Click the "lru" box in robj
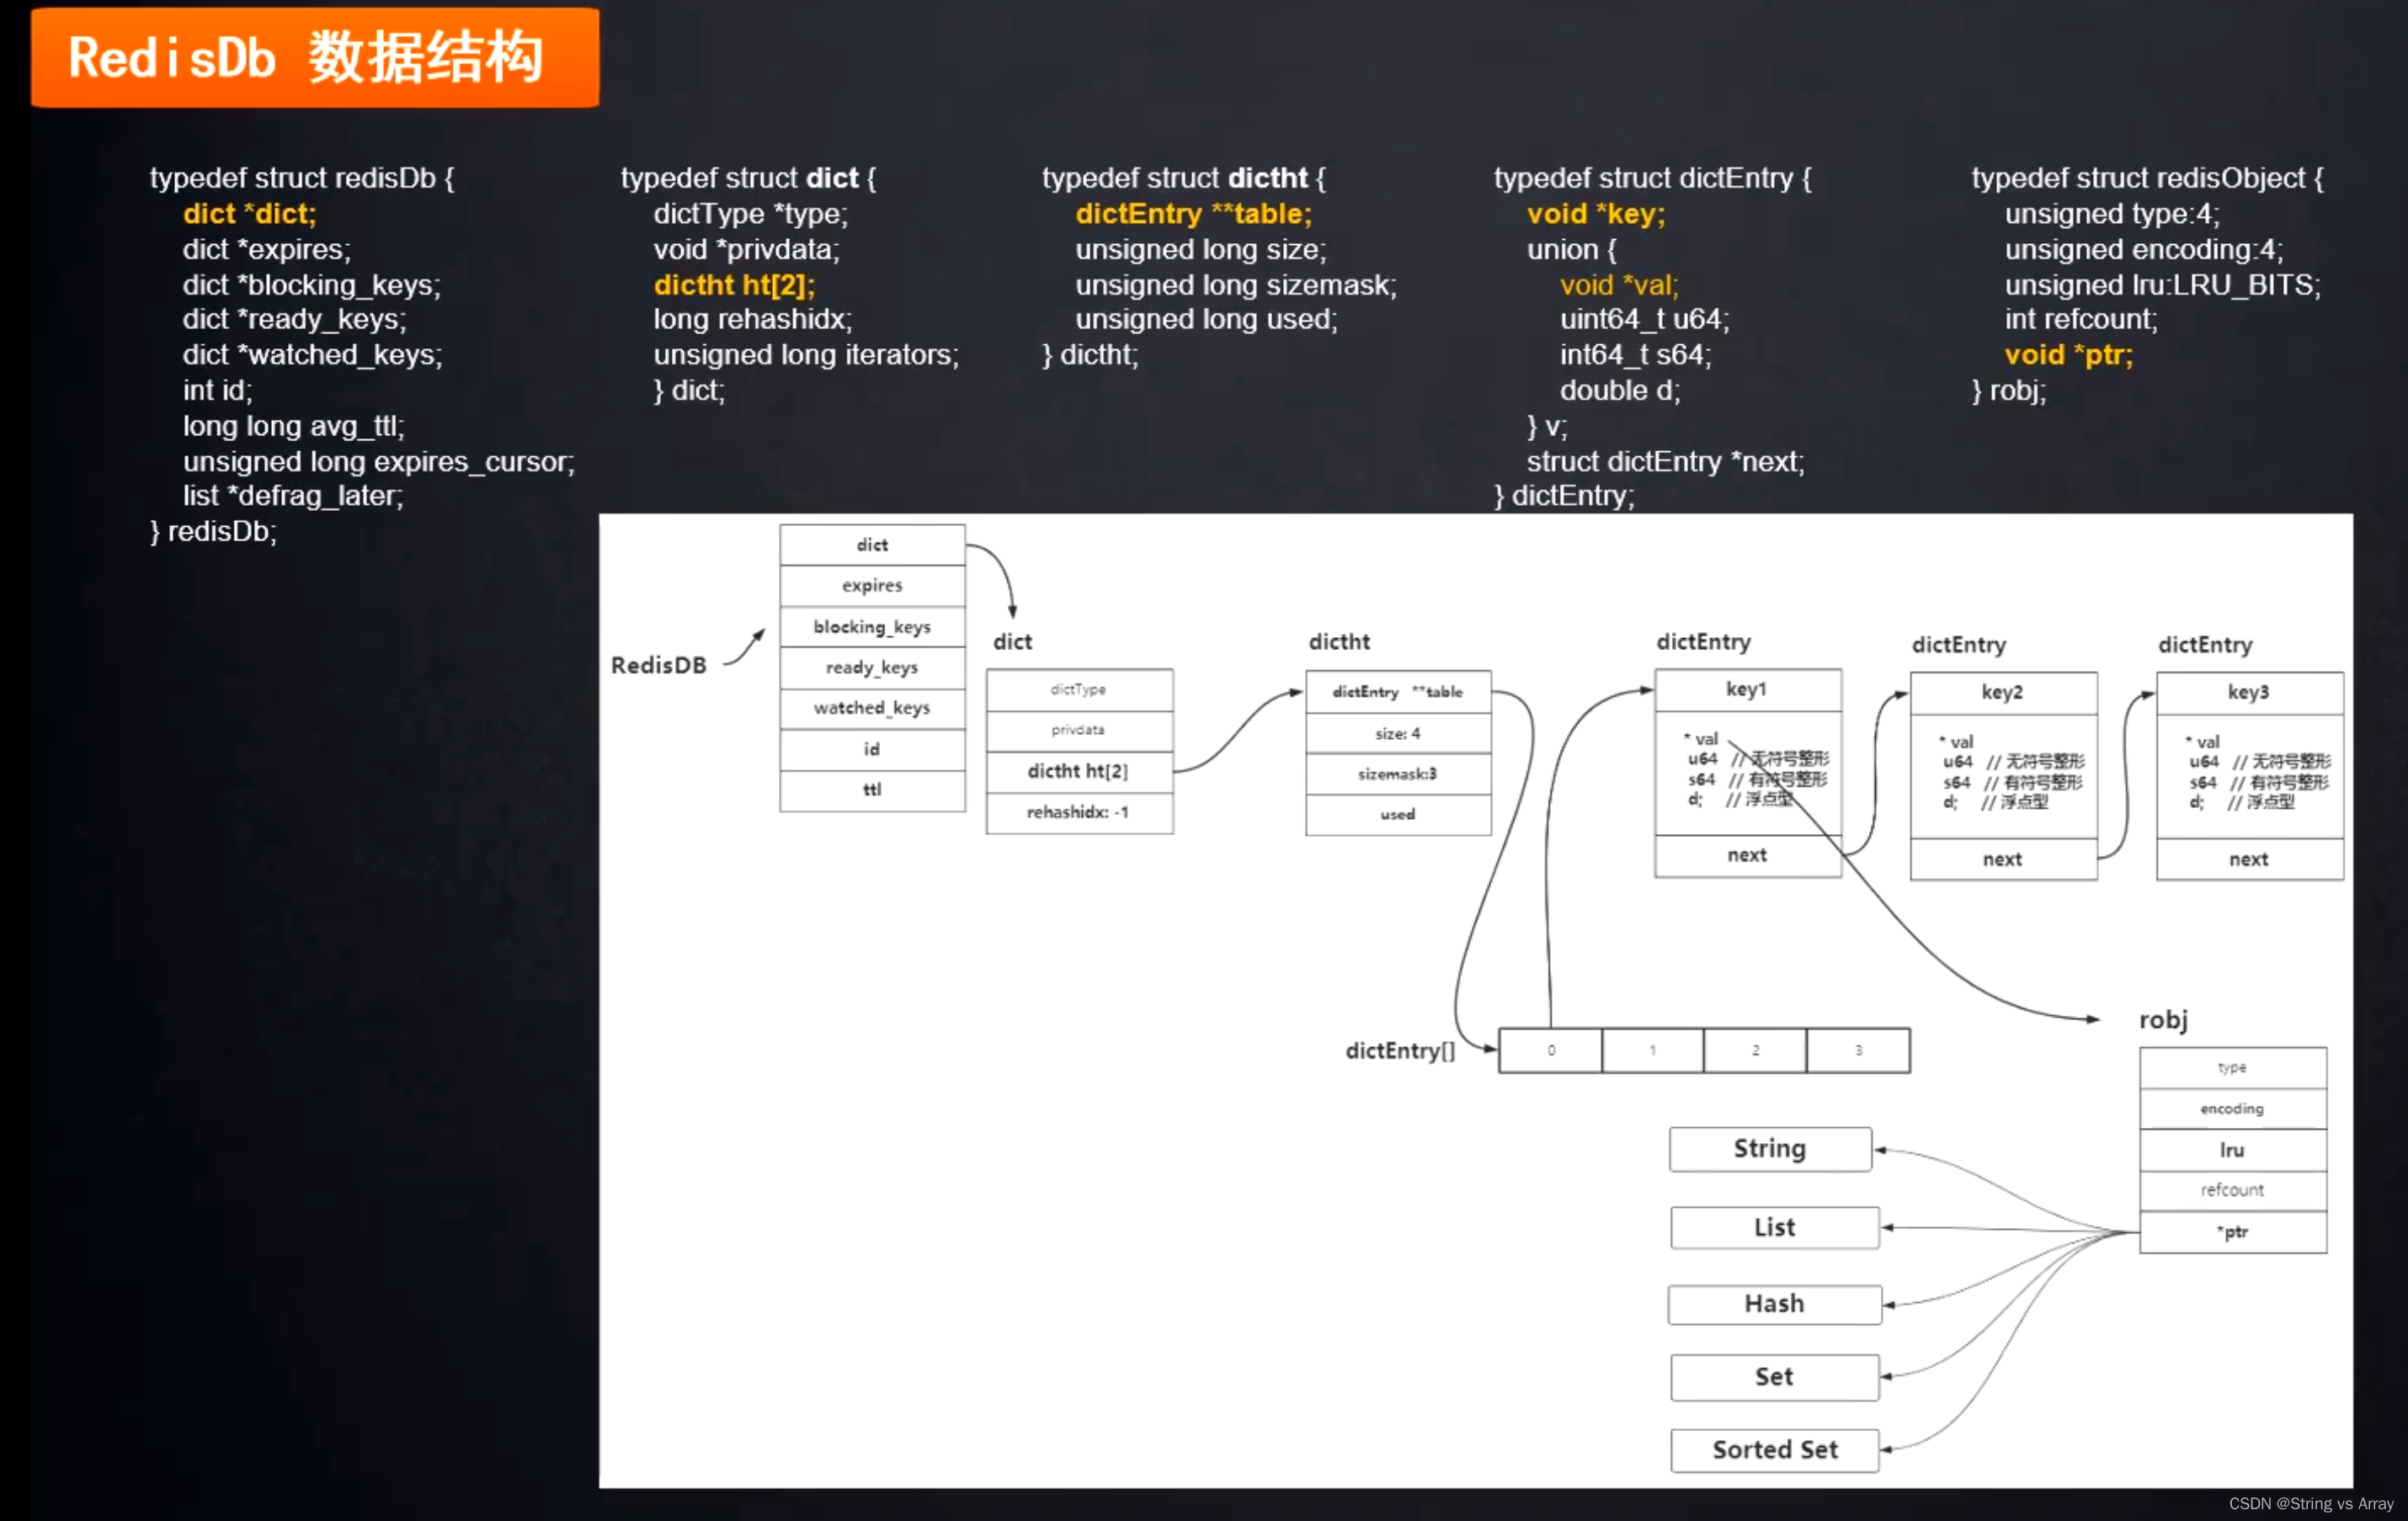This screenshot has height=1521, width=2408. click(2232, 1151)
